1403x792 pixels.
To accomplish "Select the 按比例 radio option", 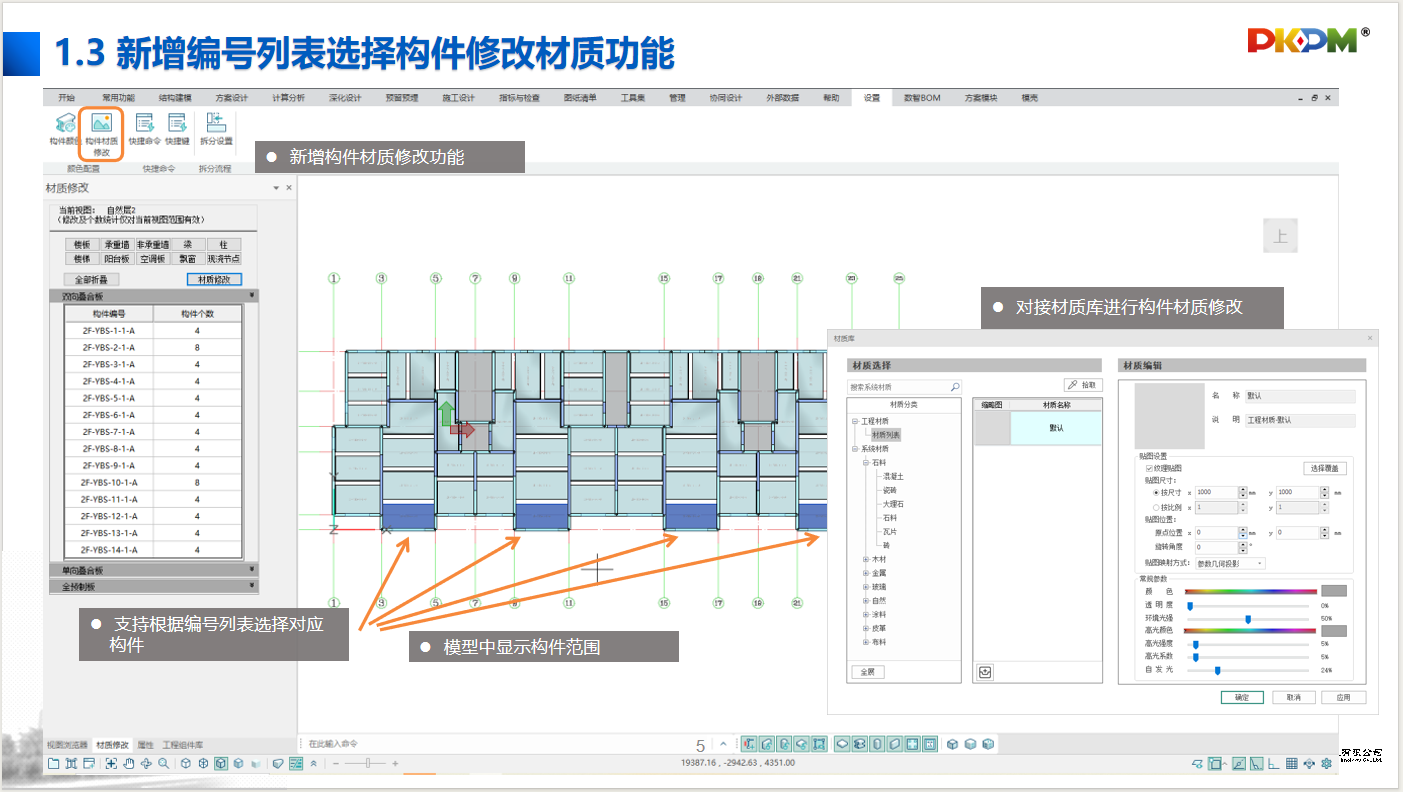I will pyautogui.click(x=1157, y=508).
